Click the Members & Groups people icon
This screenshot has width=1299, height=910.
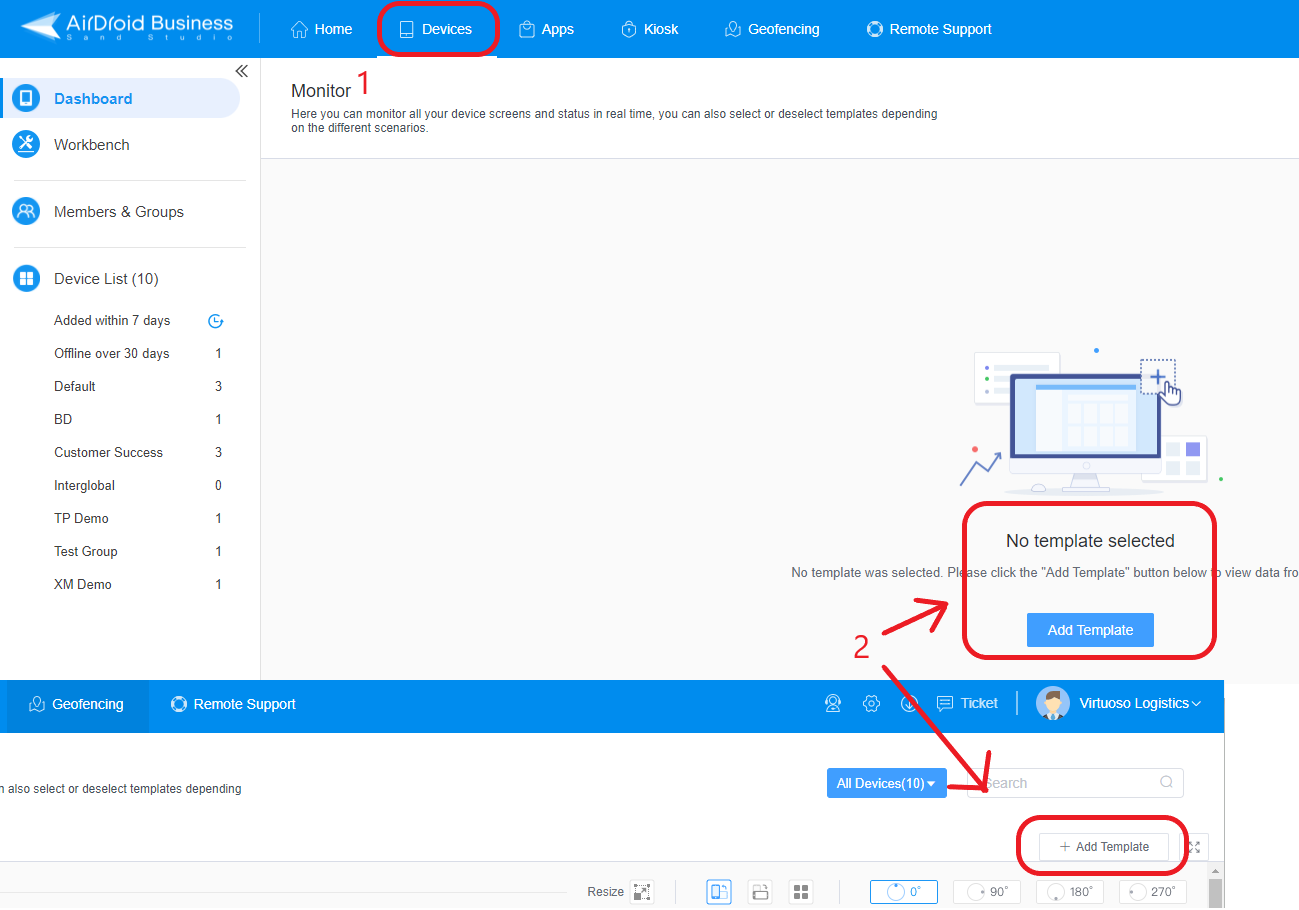(26, 211)
